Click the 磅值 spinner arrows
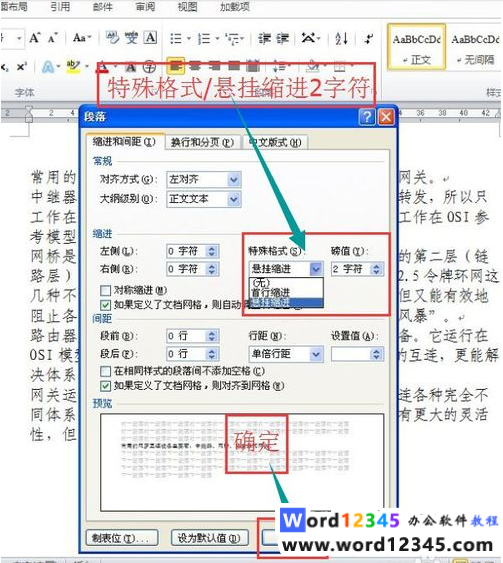The width and height of the screenshot is (503, 563). 376,269
